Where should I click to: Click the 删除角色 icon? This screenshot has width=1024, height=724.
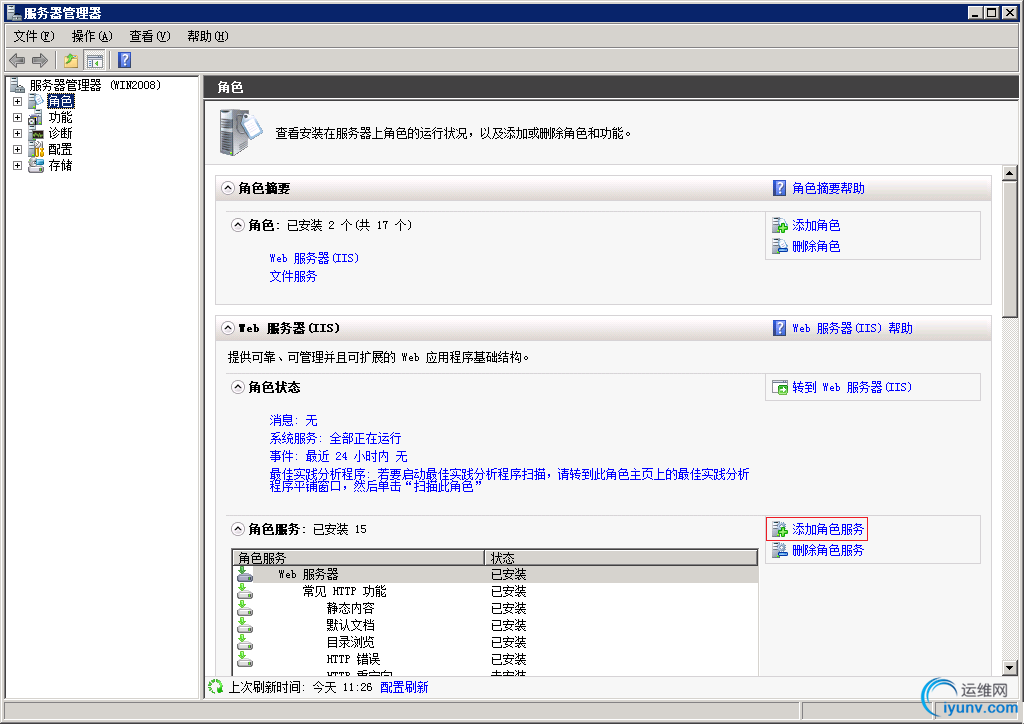coord(780,246)
